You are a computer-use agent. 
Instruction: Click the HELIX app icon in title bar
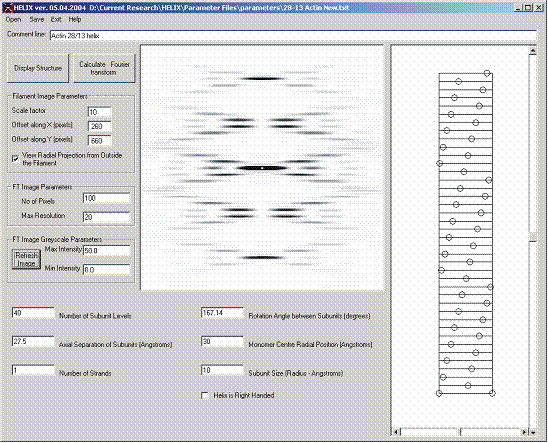(x=7, y=7)
